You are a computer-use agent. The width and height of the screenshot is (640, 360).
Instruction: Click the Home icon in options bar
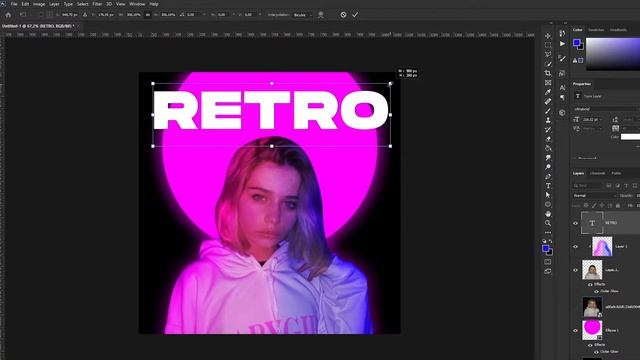(x=8, y=15)
